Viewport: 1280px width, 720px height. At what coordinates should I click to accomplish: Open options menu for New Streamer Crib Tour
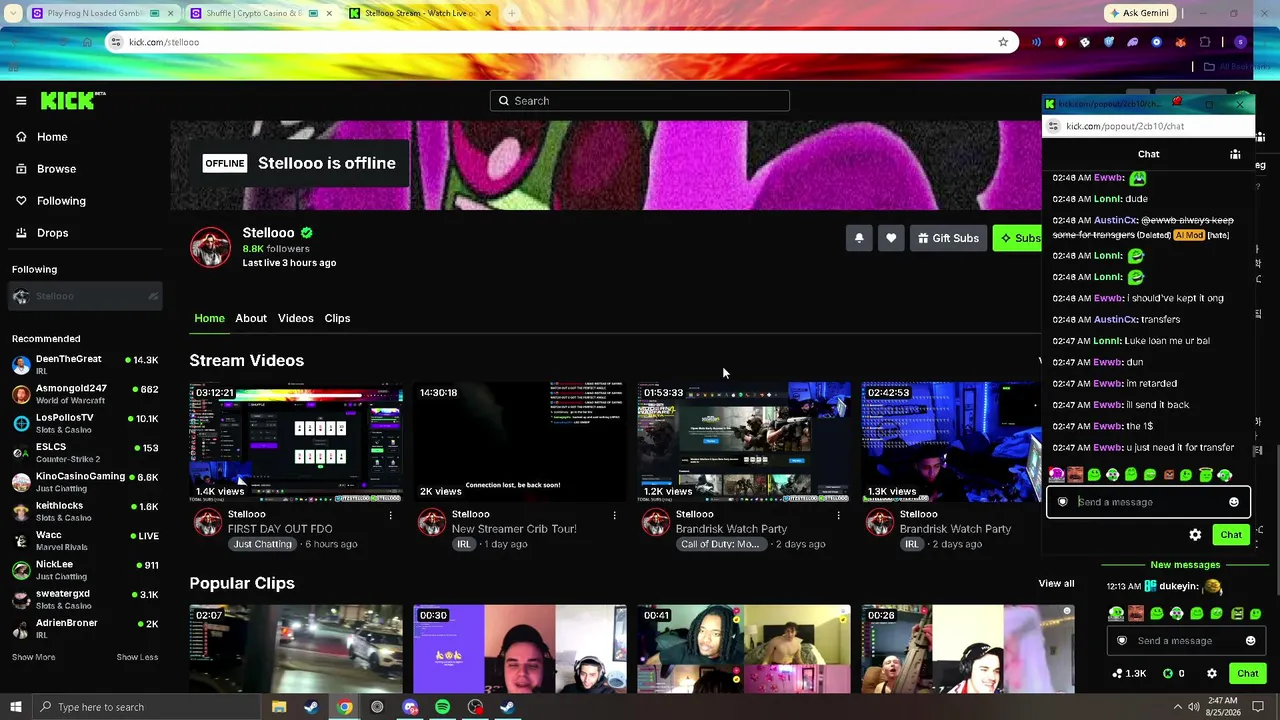pos(614,515)
